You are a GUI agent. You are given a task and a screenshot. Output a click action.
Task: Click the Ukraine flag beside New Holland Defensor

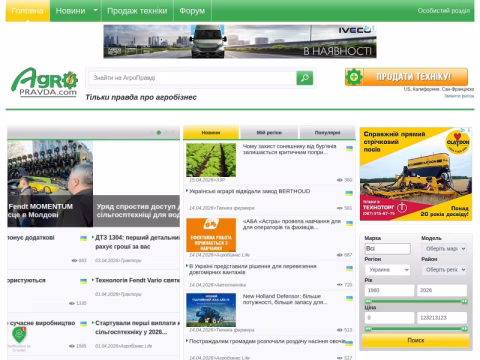click(349, 298)
